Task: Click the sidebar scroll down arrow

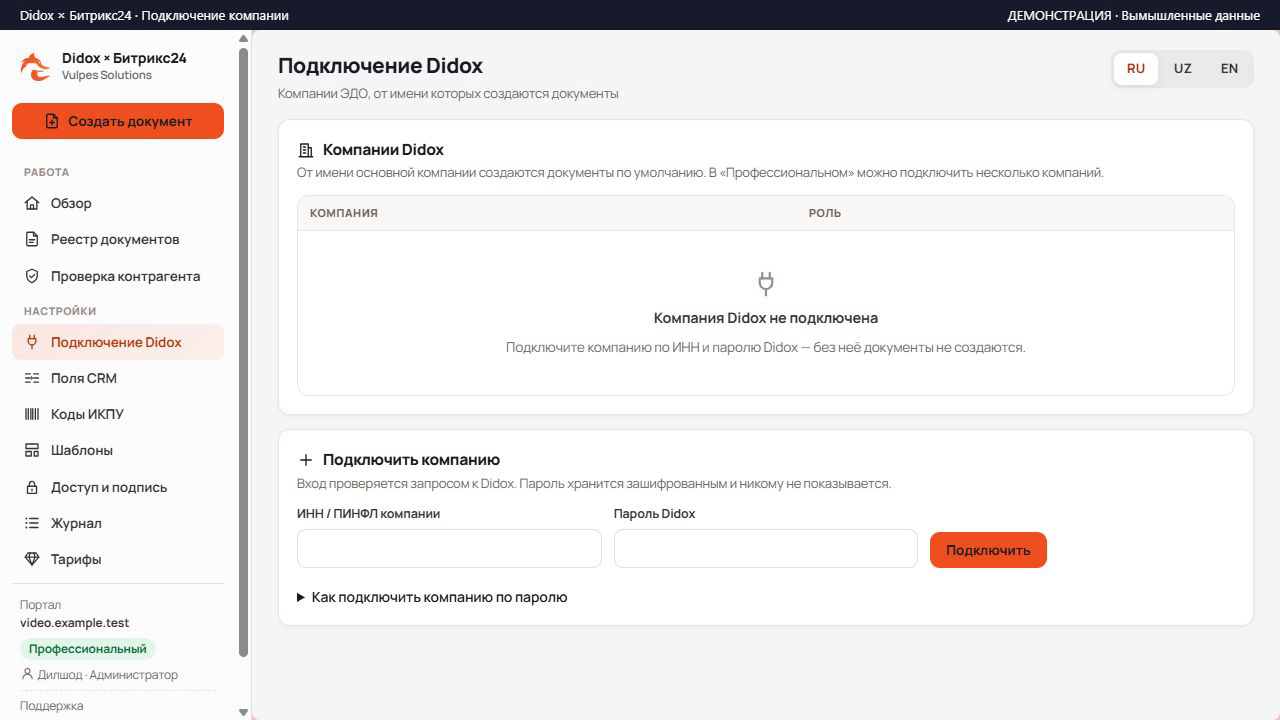Action: point(243,712)
